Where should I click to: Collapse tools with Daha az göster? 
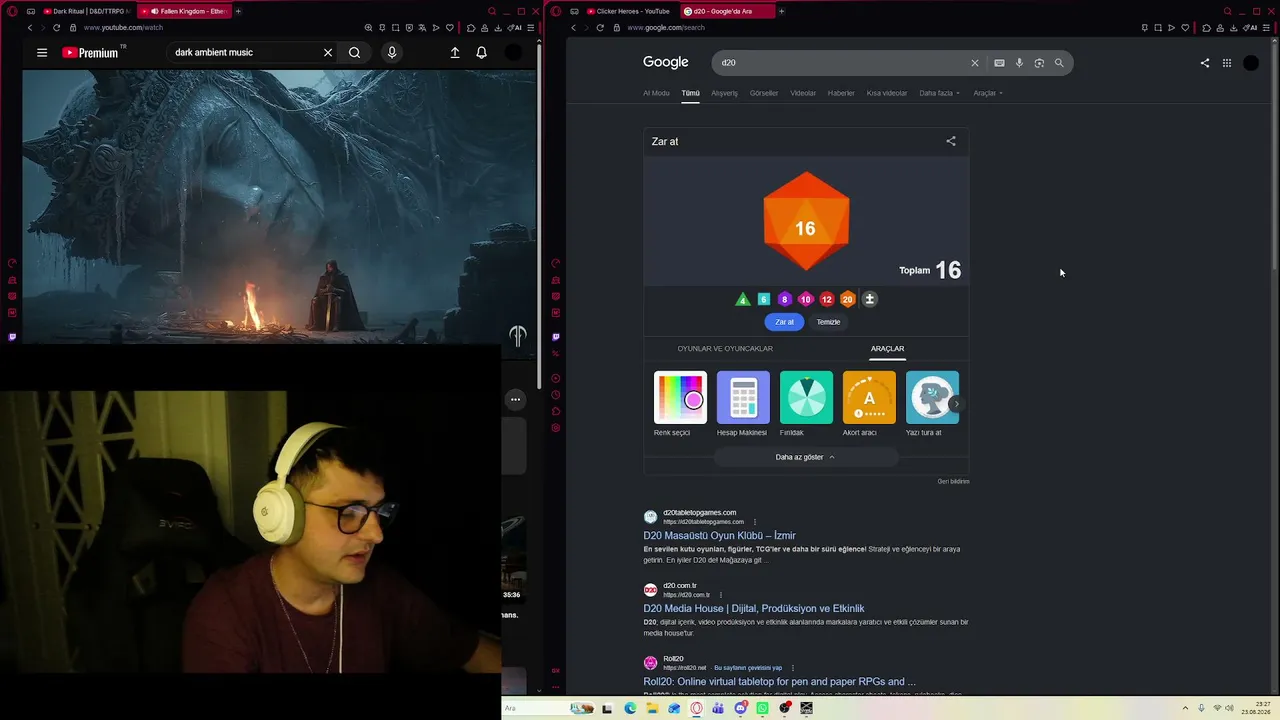[x=805, y=457]
